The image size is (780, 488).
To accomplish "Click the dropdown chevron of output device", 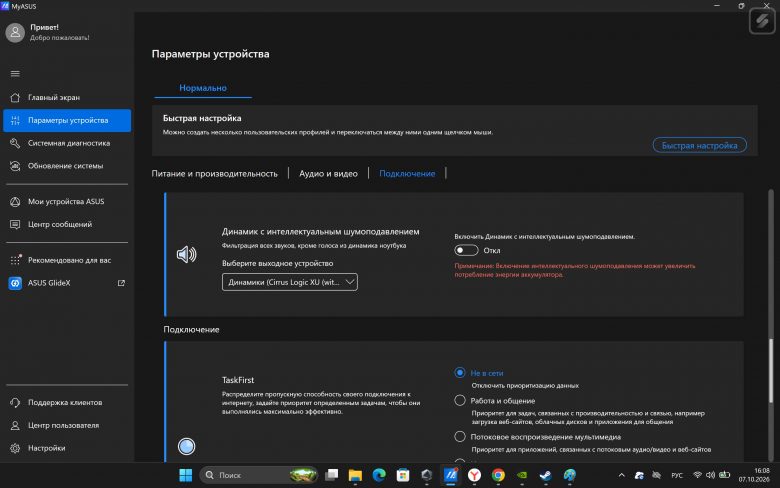I will [x=350, y=282].
